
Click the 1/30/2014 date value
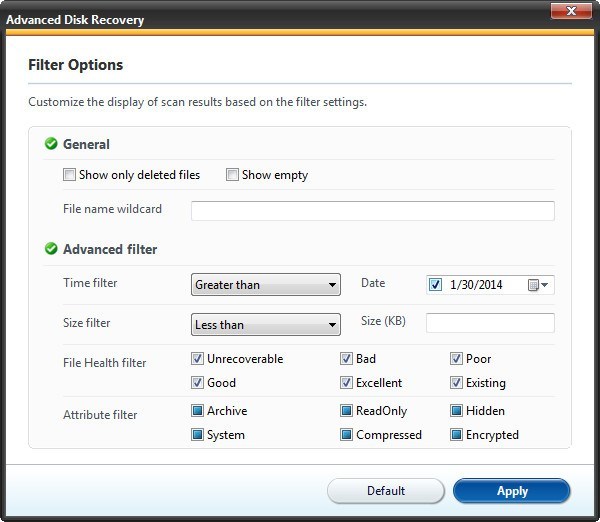(476, 285)
